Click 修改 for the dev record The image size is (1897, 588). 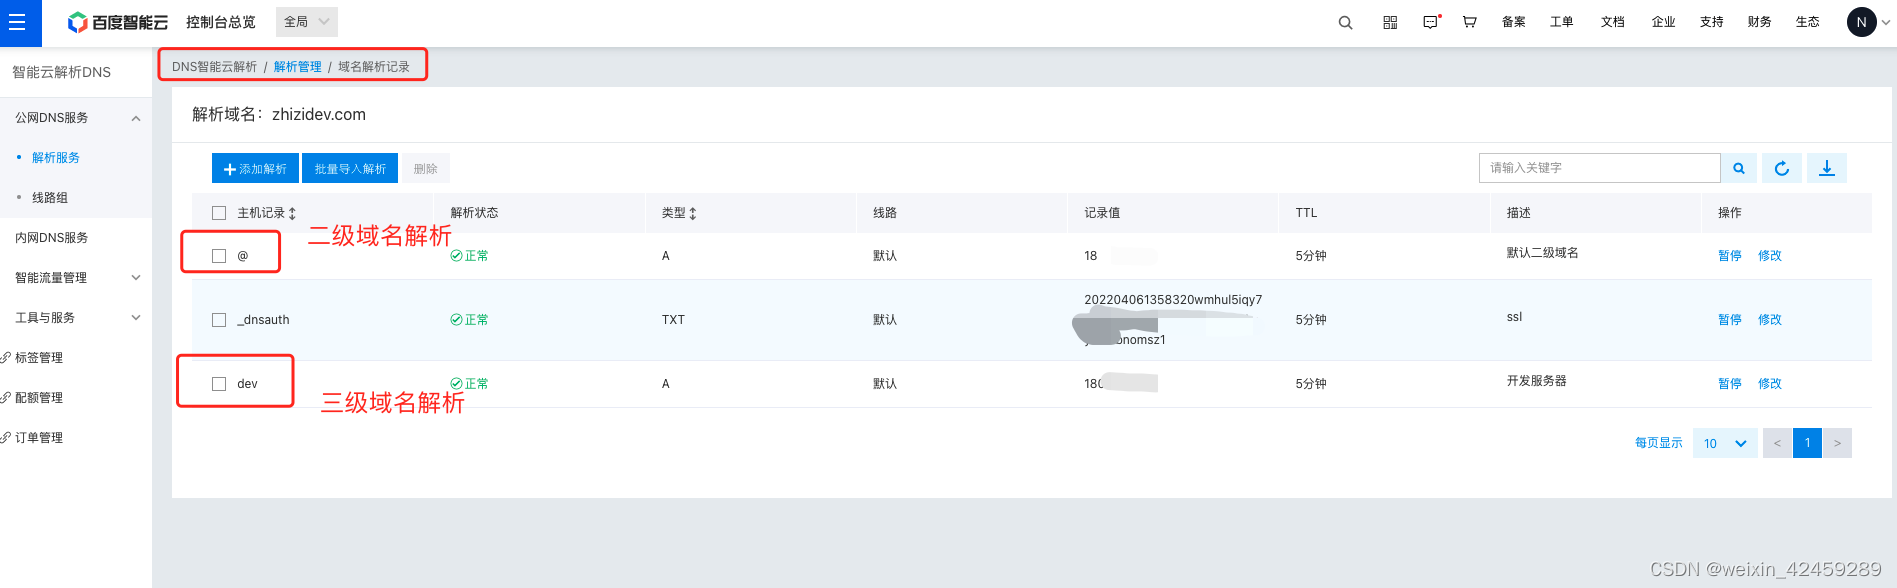(1770, 384)
